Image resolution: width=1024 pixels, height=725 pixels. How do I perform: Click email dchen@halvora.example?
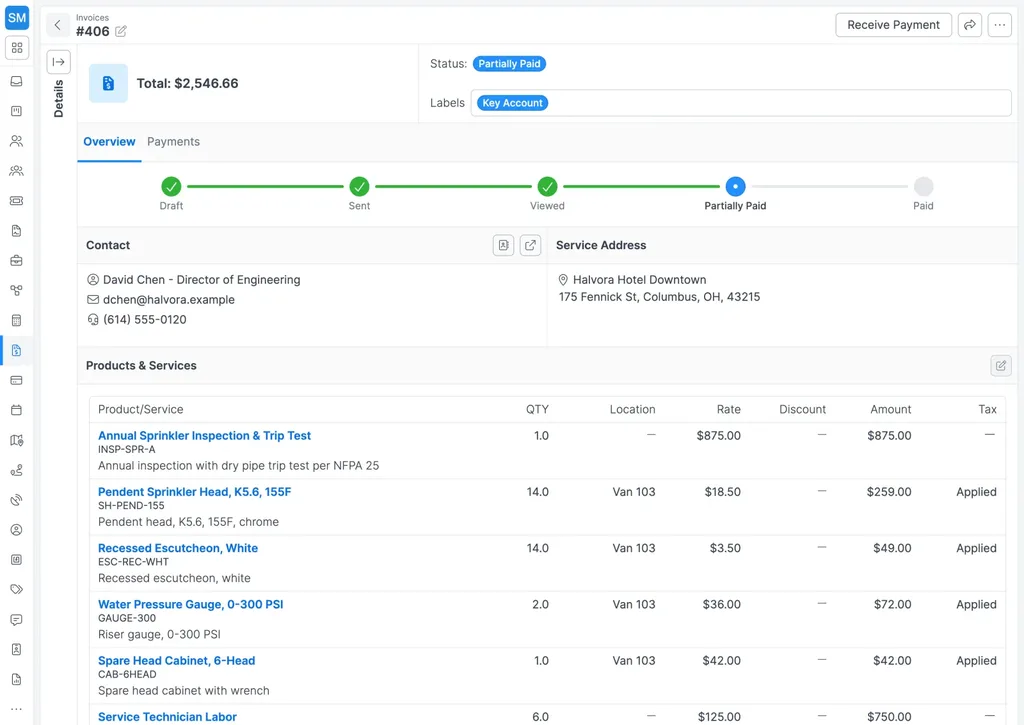point(168,300)
